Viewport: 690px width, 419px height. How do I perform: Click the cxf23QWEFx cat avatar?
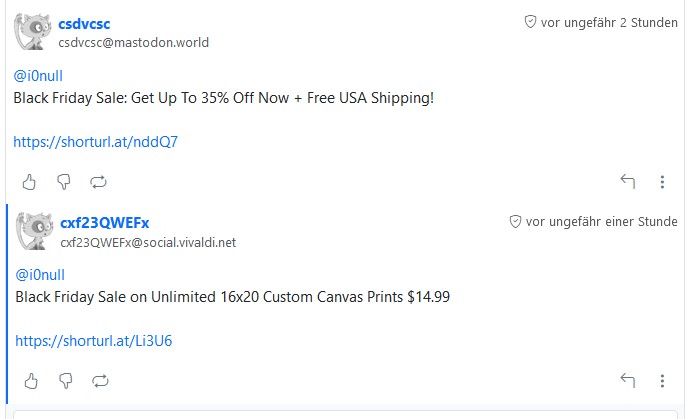[36, 231]
